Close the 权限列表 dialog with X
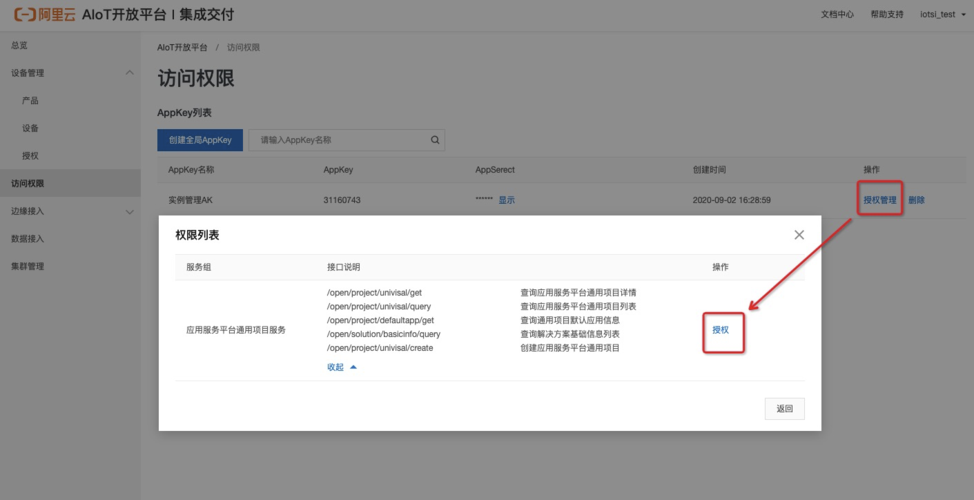Screen dimensions: 974x500 tap(799, 235)
